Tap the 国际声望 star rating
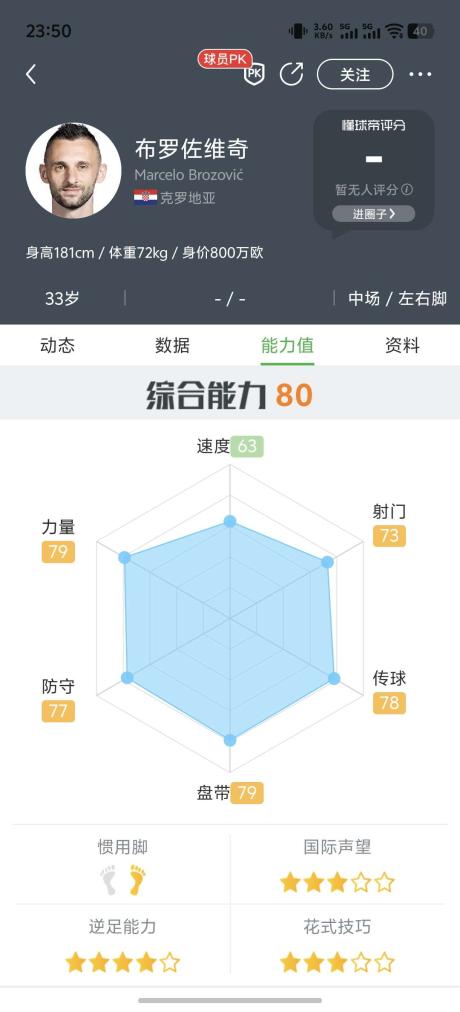The image size is (460, 1012). pyautogui.click(x=337, y=882)
